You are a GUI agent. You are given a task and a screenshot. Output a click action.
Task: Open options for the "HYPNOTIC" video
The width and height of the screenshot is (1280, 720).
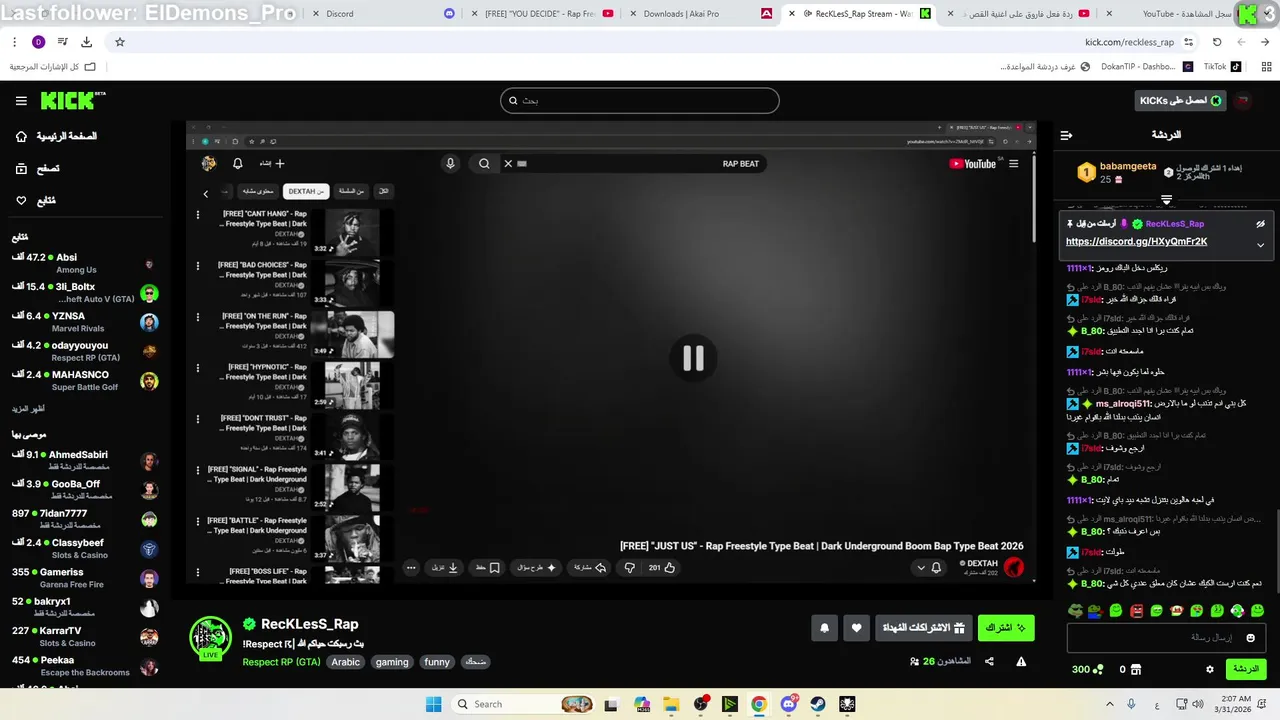point(198,368)
